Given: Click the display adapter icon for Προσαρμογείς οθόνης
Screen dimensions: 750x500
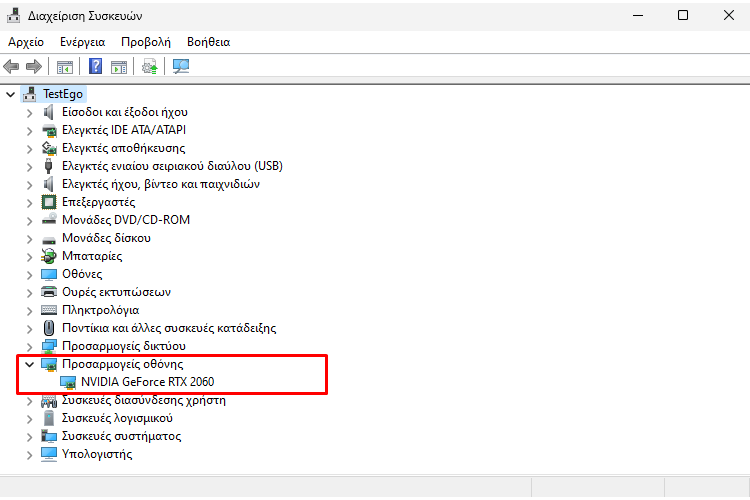Looking at the screenshot, I should pos(49,365).
